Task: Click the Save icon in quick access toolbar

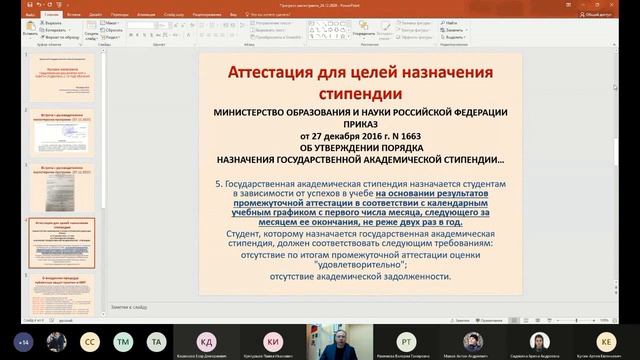Action: pyautogui.click(x=30, y=5)
